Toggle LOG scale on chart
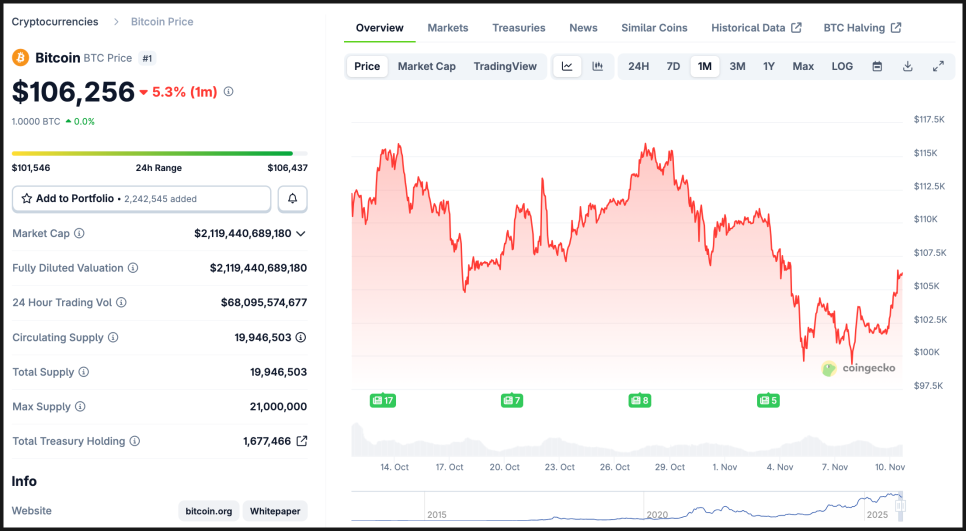This screenshot has height=531, width=966. coord(842,67)
